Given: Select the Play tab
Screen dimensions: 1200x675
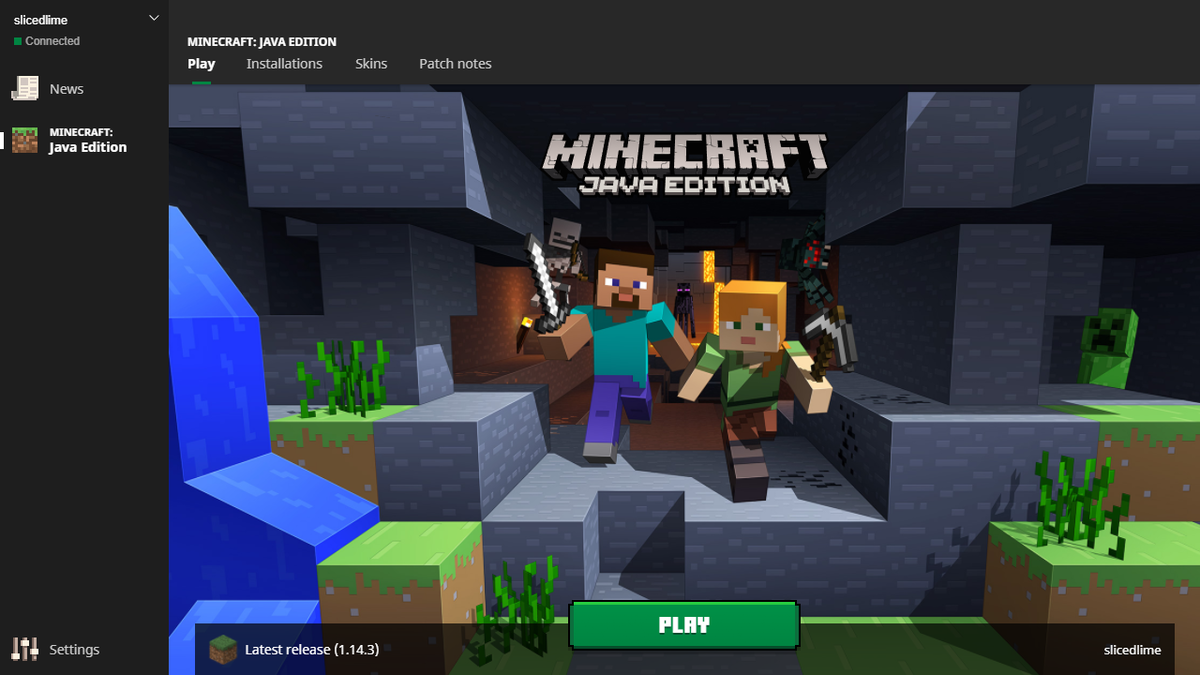Looking at the screenshot, I should 201,63.
